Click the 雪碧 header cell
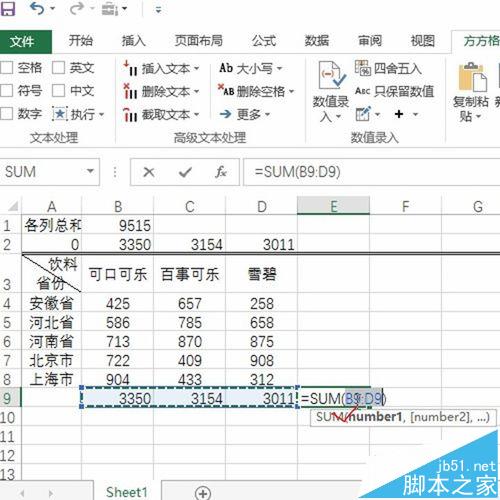Image resolution: width=500 pixels, height=500 pixels. pyautogui.click(x=261, y=274)
